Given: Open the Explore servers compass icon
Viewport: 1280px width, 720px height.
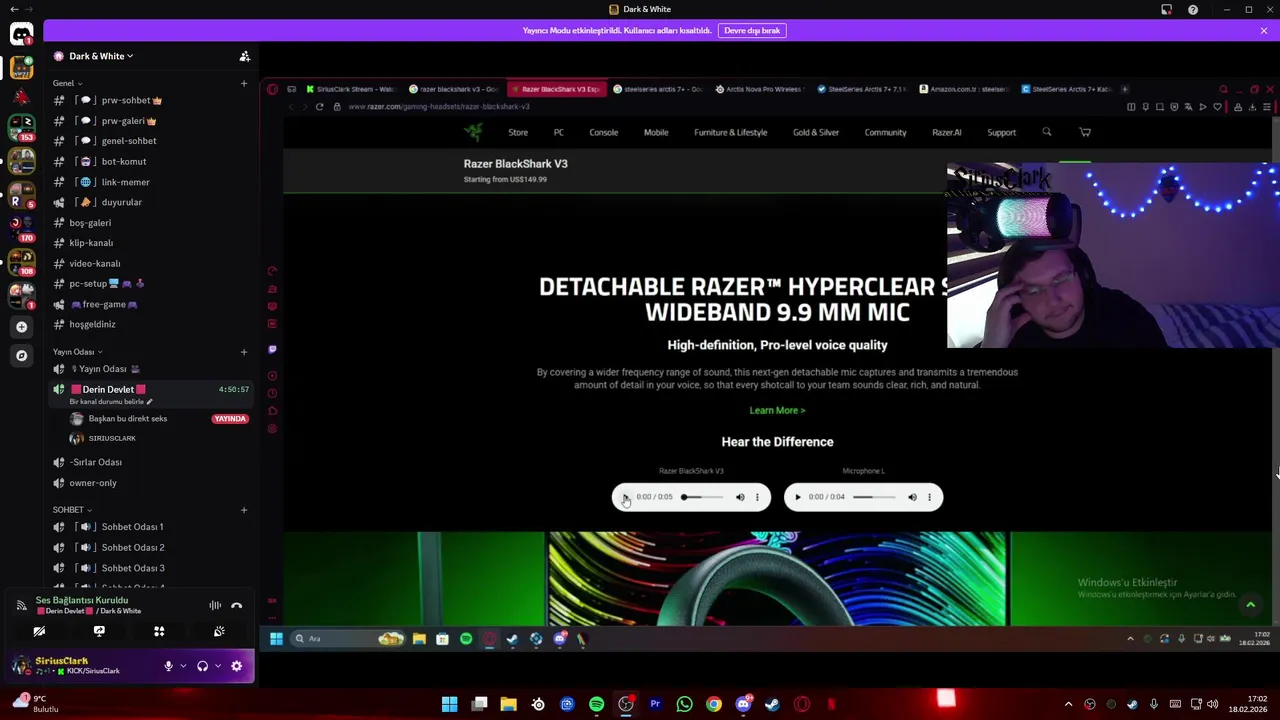Looking at the screenshot, I should tap(21, 355).
